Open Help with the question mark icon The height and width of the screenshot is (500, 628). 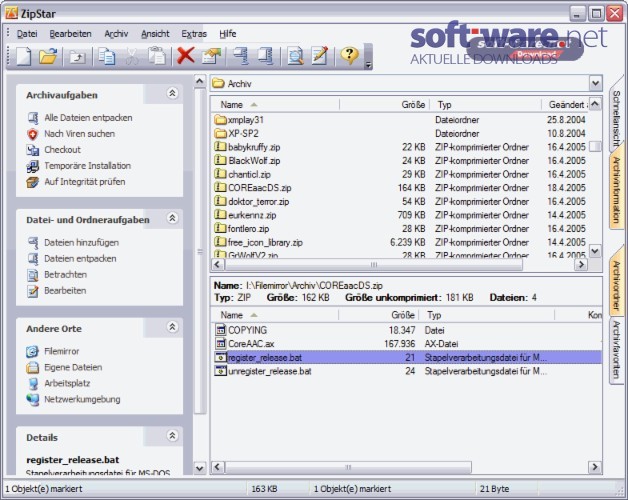(x=350, y=55)
